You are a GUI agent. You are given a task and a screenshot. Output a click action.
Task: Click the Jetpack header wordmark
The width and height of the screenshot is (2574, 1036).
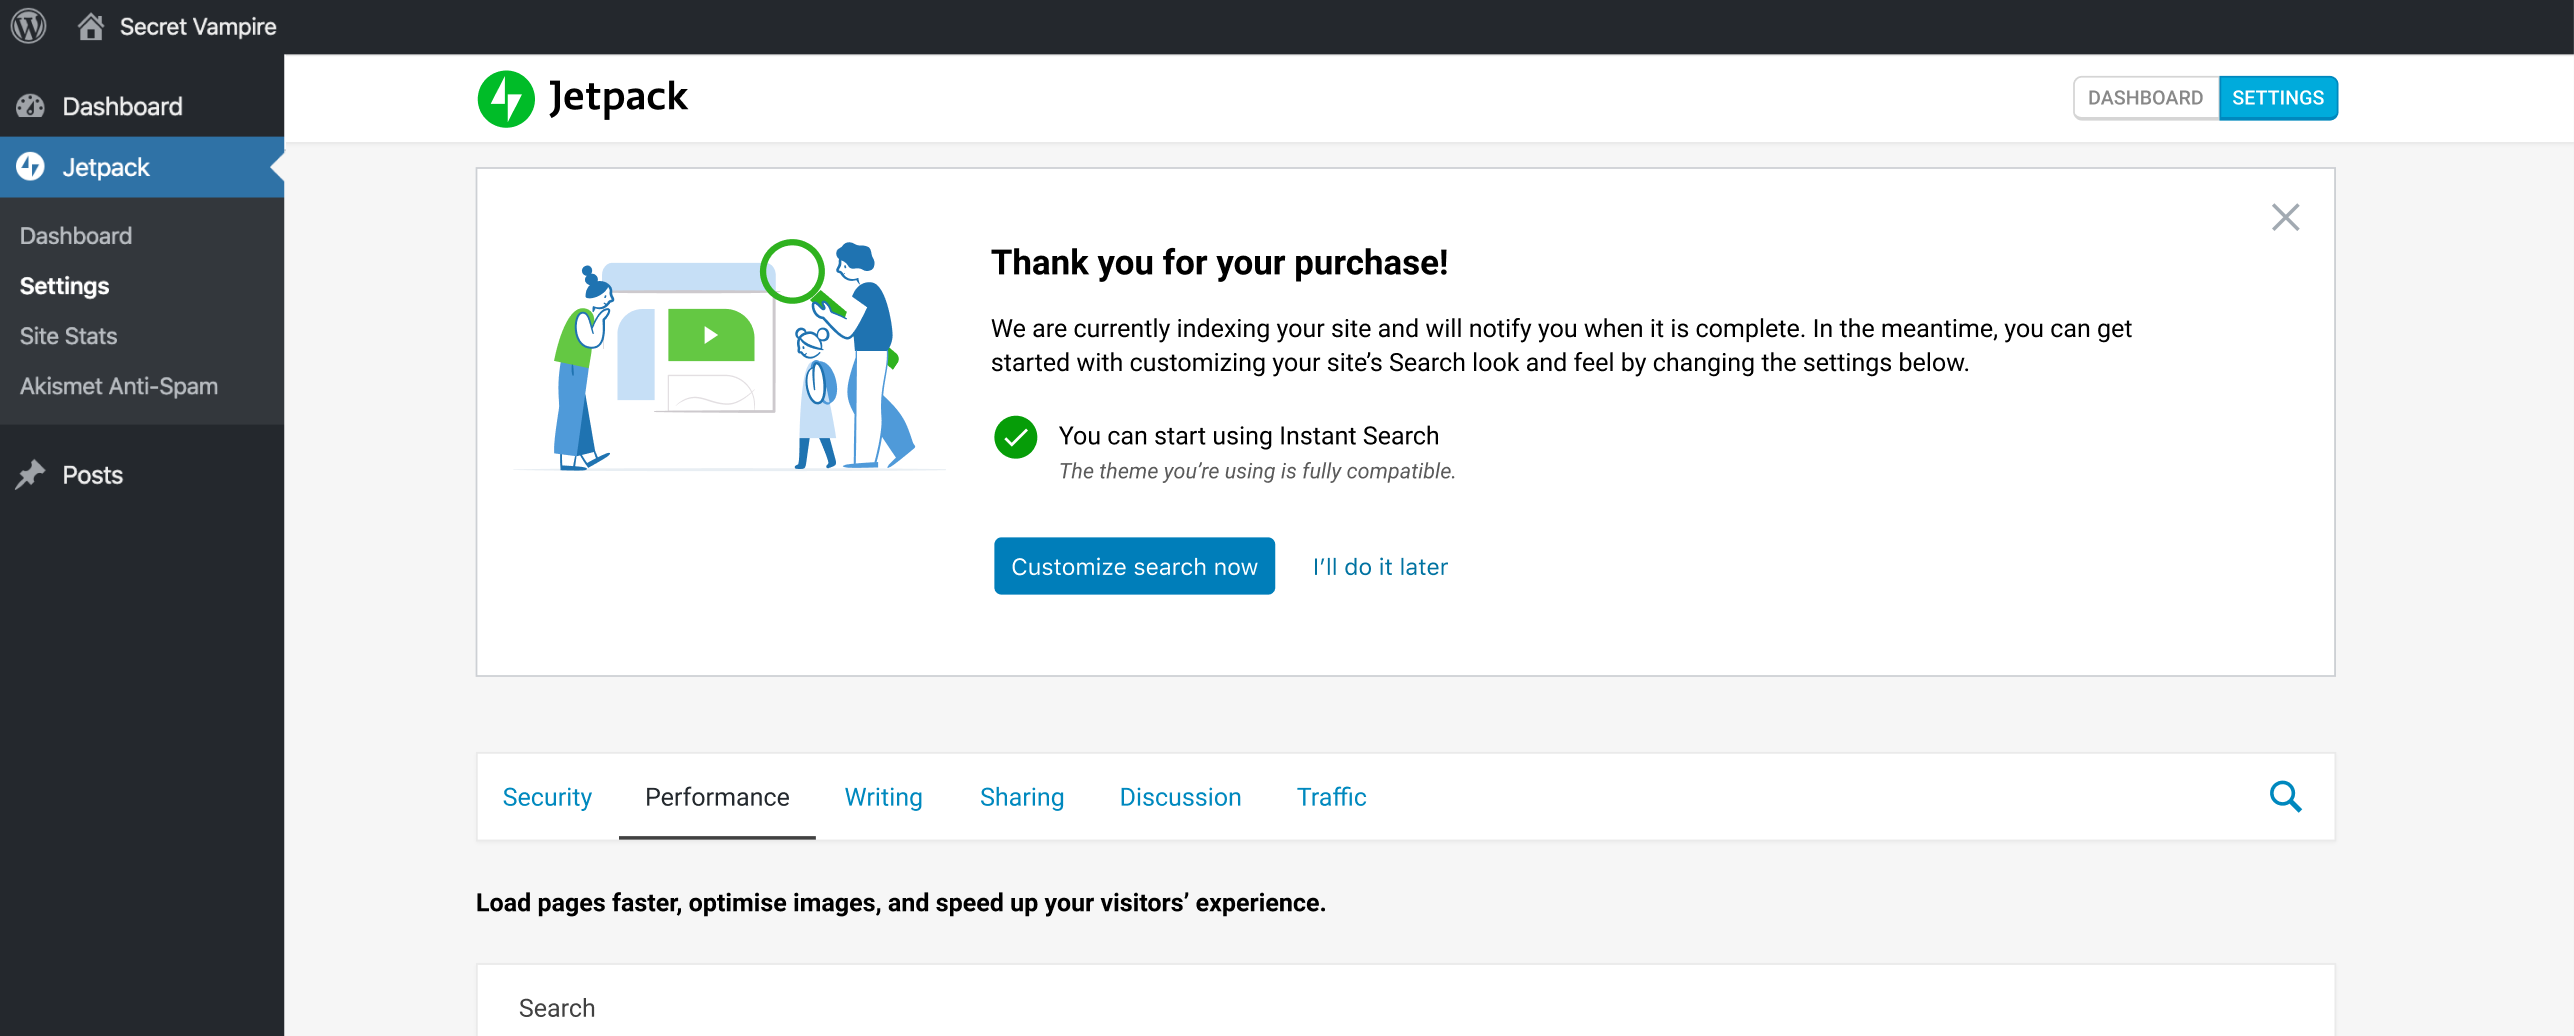point(618,98)
